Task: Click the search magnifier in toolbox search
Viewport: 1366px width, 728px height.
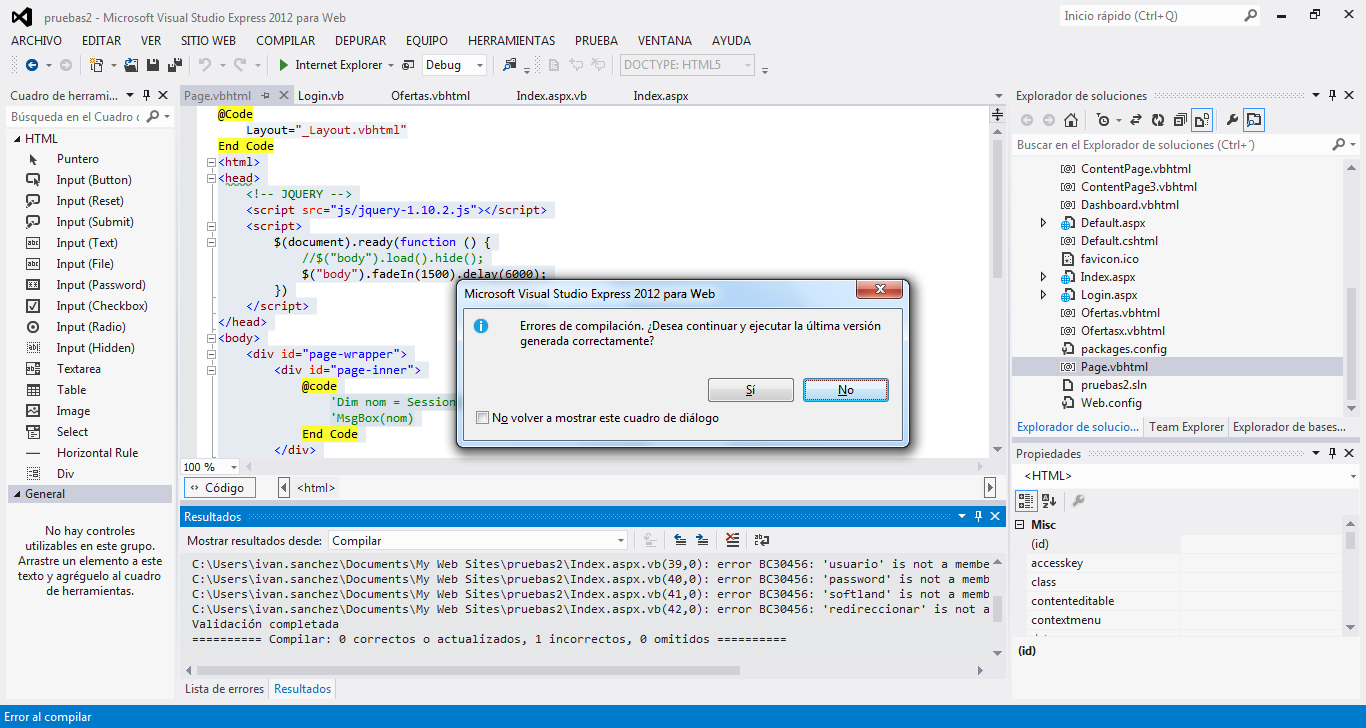Action: (x=154, y=117)
